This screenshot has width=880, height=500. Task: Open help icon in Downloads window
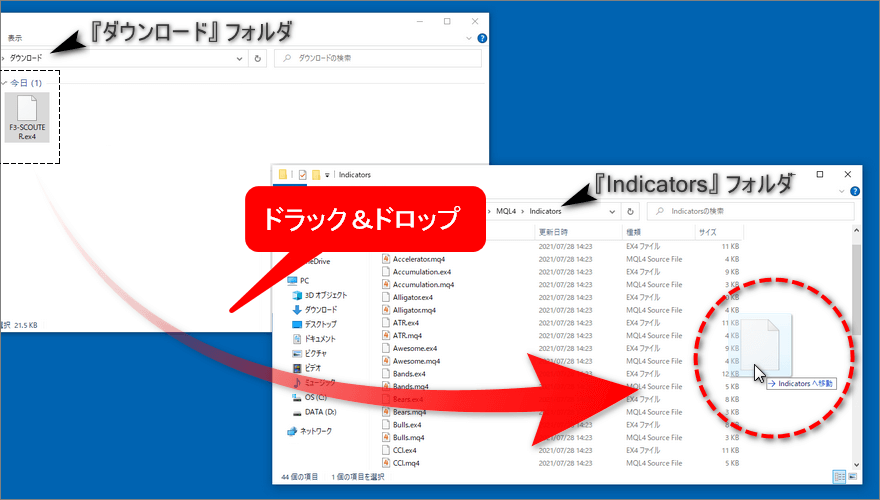click(482, 38)
